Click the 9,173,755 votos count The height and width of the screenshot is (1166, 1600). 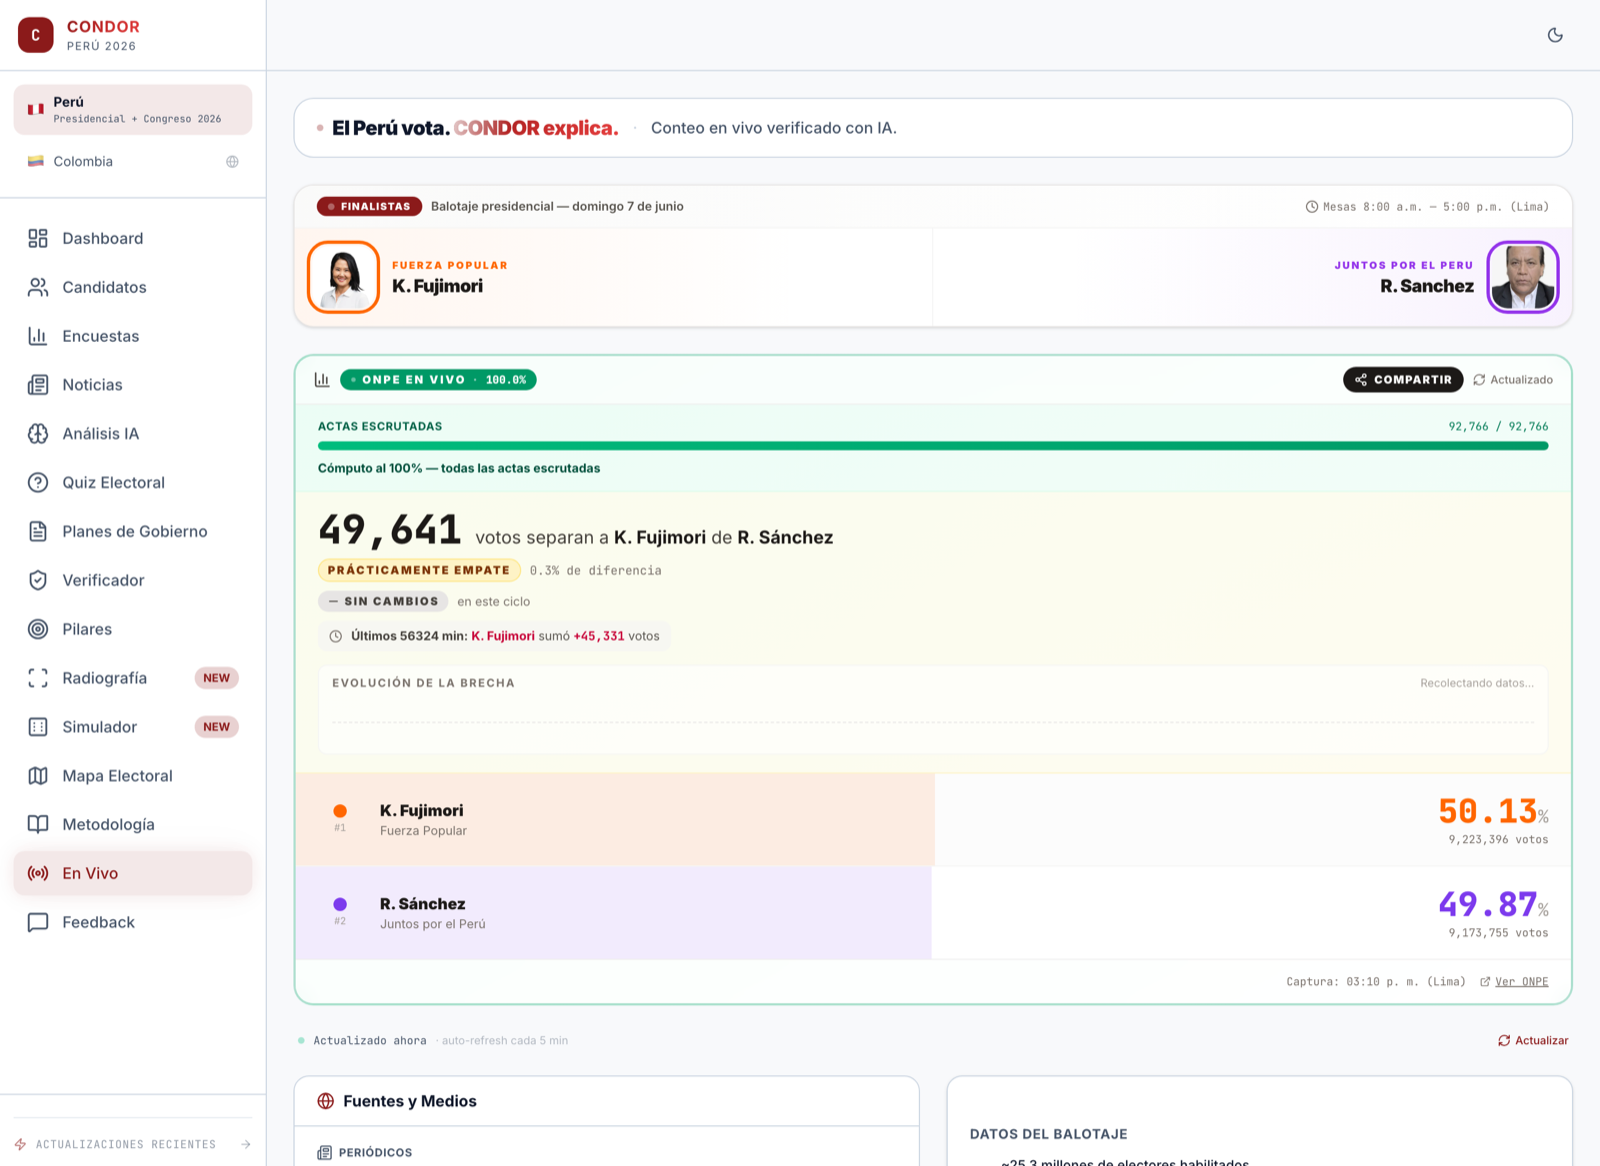[1498, 933]
